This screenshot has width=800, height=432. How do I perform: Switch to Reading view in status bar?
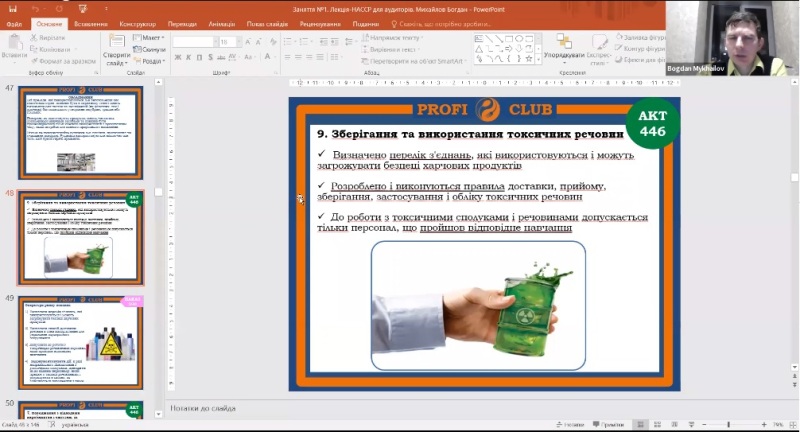point(674,424)
